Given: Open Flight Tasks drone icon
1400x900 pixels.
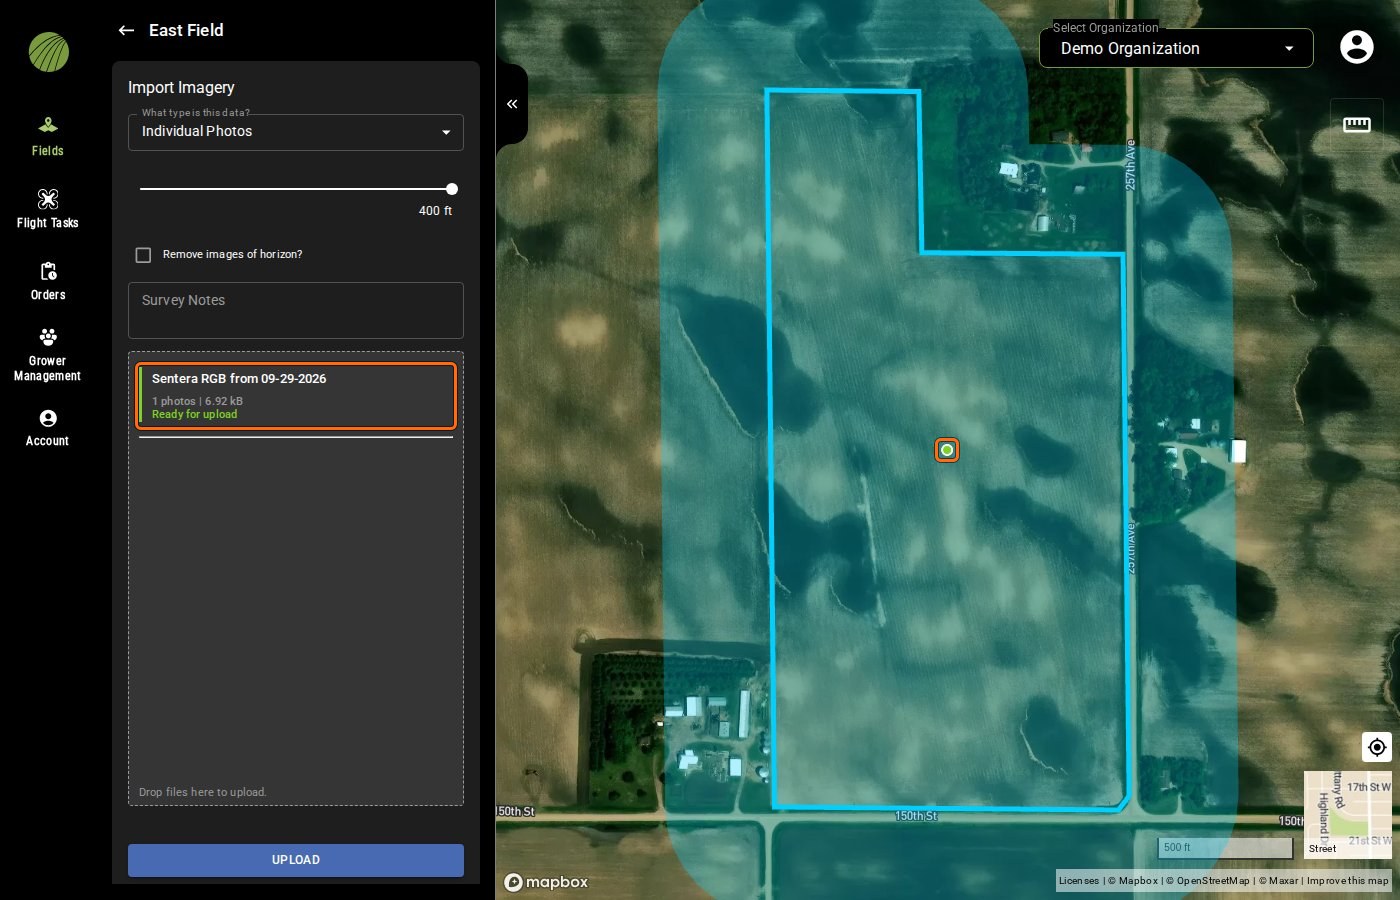Looking at the screenshot, I should pyautogui.click(x=47, y=199).
